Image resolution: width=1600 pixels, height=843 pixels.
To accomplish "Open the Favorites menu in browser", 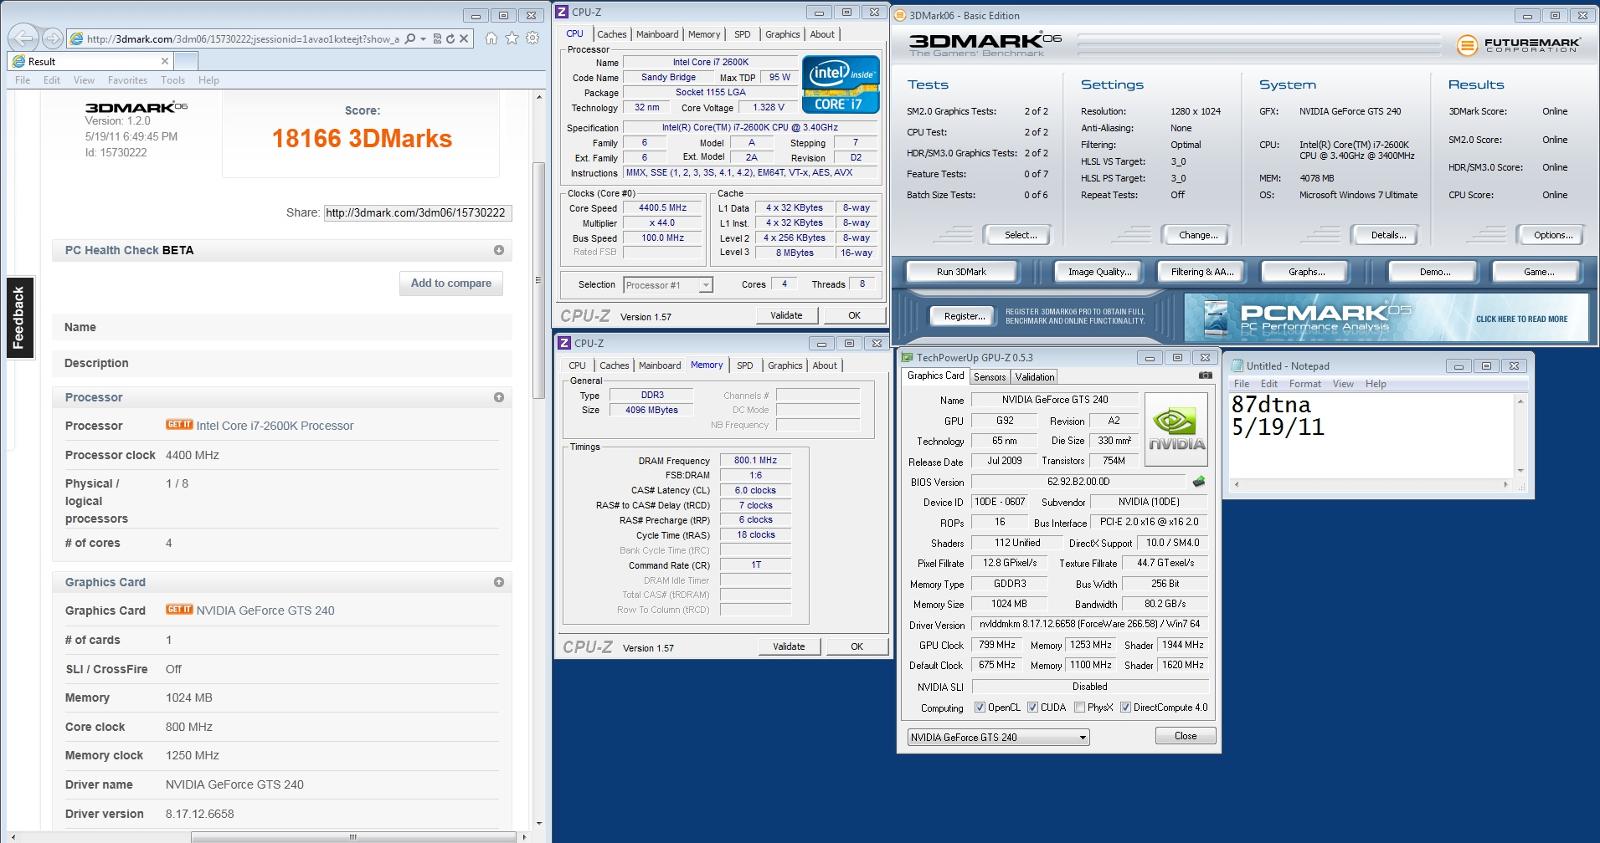I will pyautogui.click(x=127, y=80).
